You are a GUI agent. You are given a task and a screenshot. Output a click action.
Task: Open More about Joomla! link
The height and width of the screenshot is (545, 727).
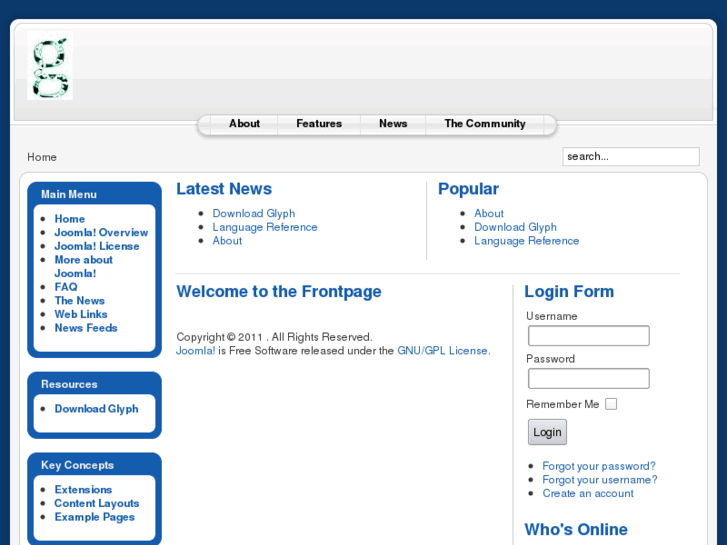[83, 266]
